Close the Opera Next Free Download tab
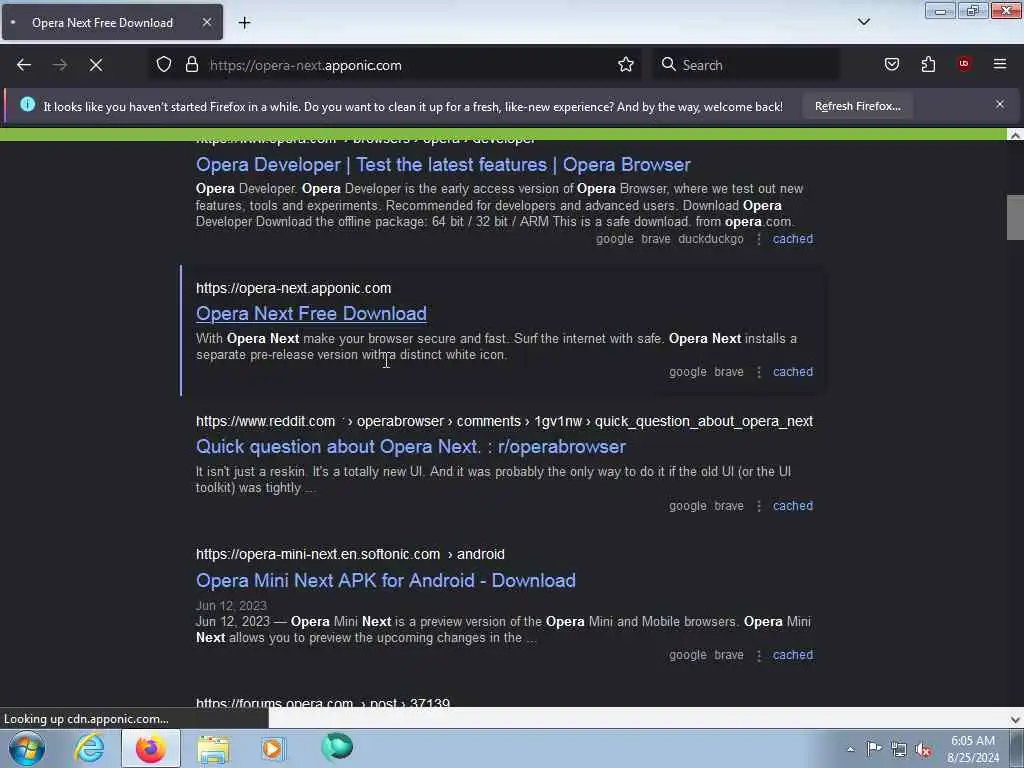This screenshot has width=1024, height=768. 207,22
